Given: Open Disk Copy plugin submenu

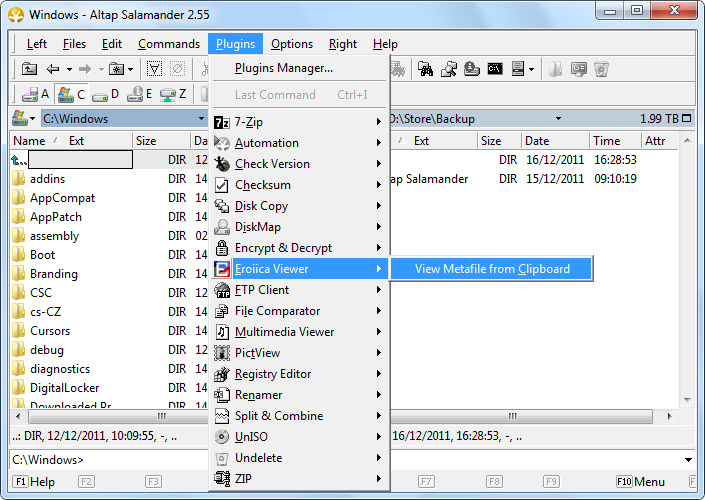Looking at the screenshot, I should (x=299, y=206).
